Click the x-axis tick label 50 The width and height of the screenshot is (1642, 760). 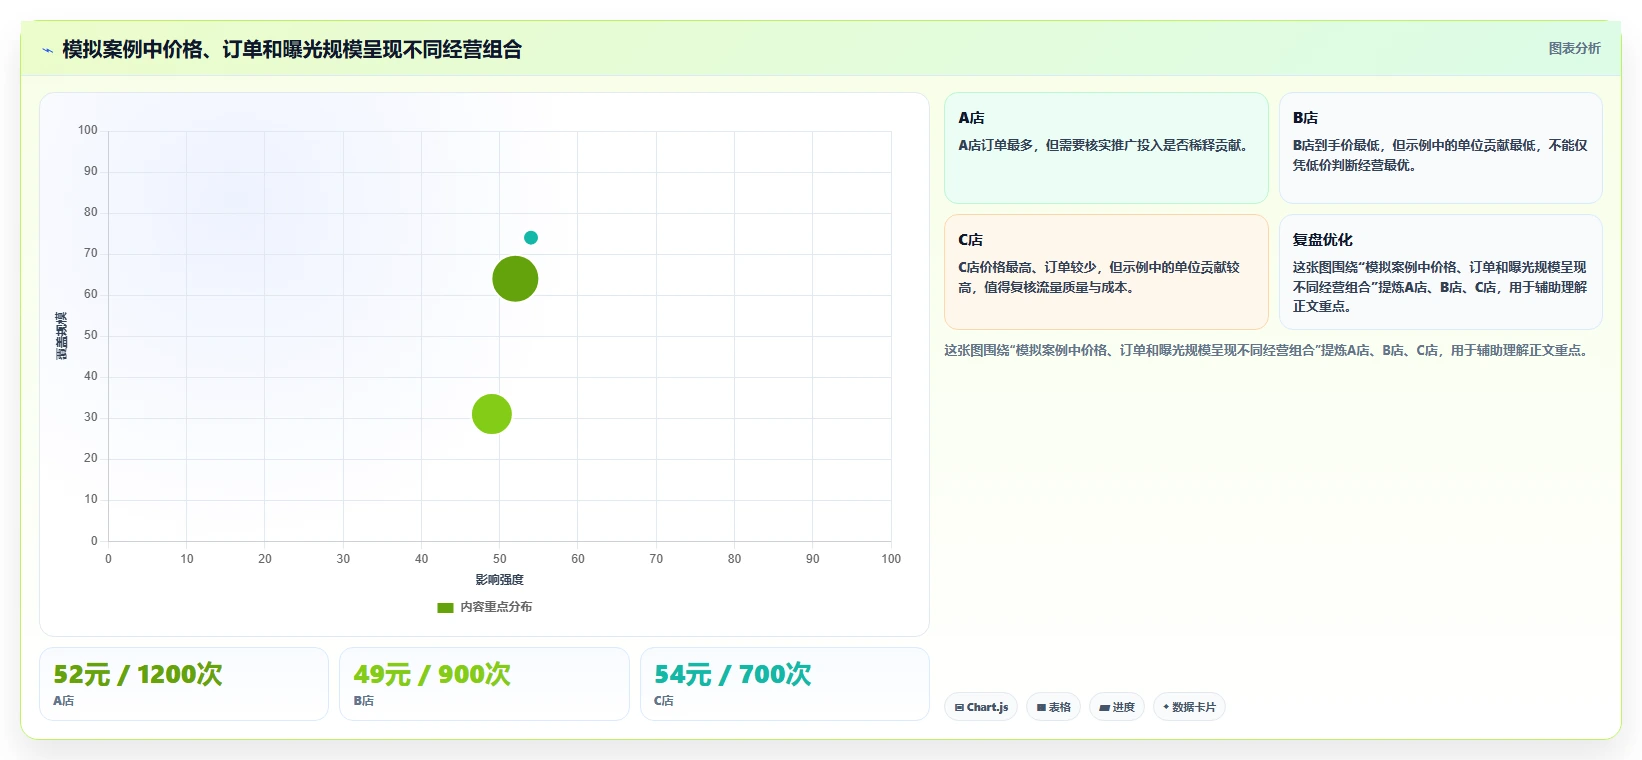pos(499,559)
